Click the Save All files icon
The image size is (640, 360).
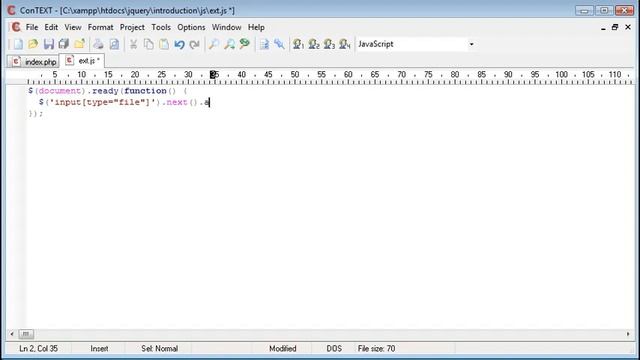tap(64, 44)
